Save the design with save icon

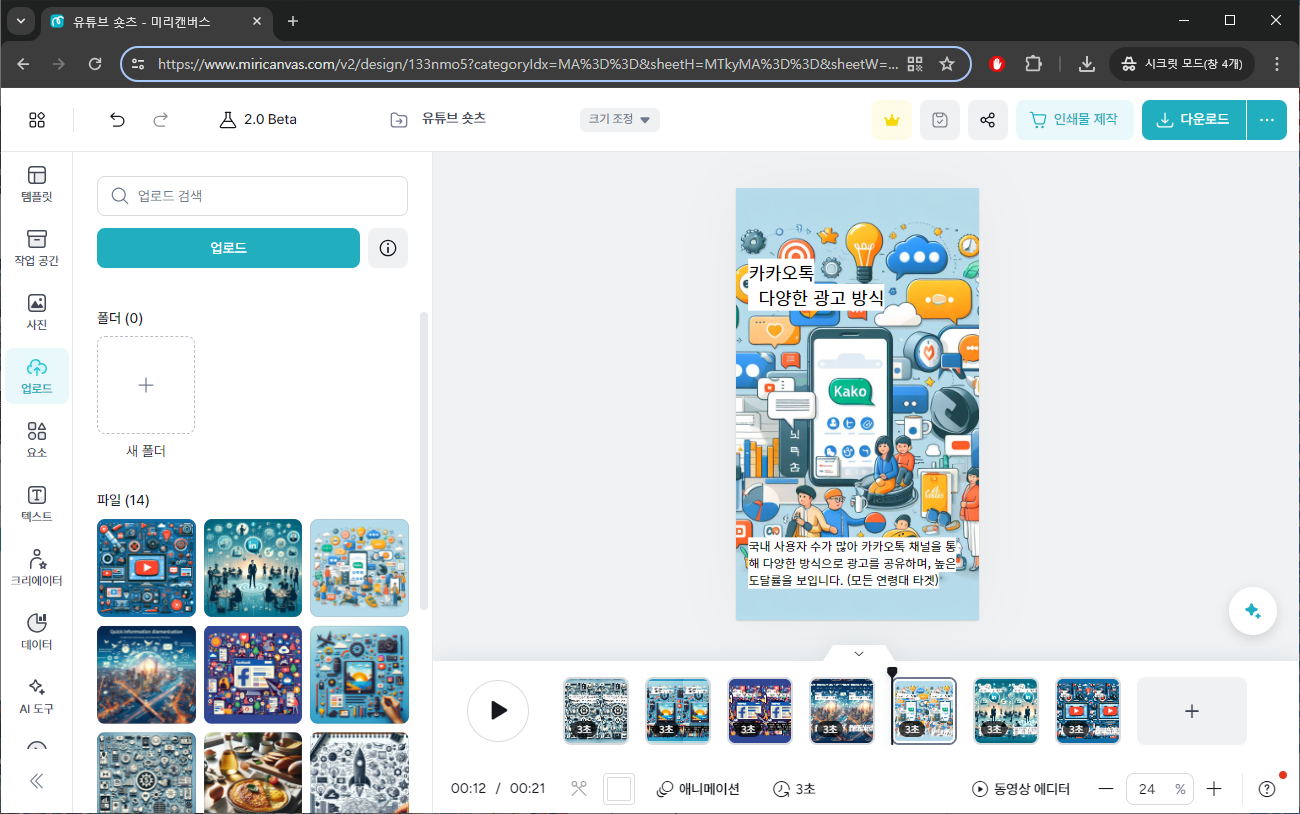pos(939,120)
